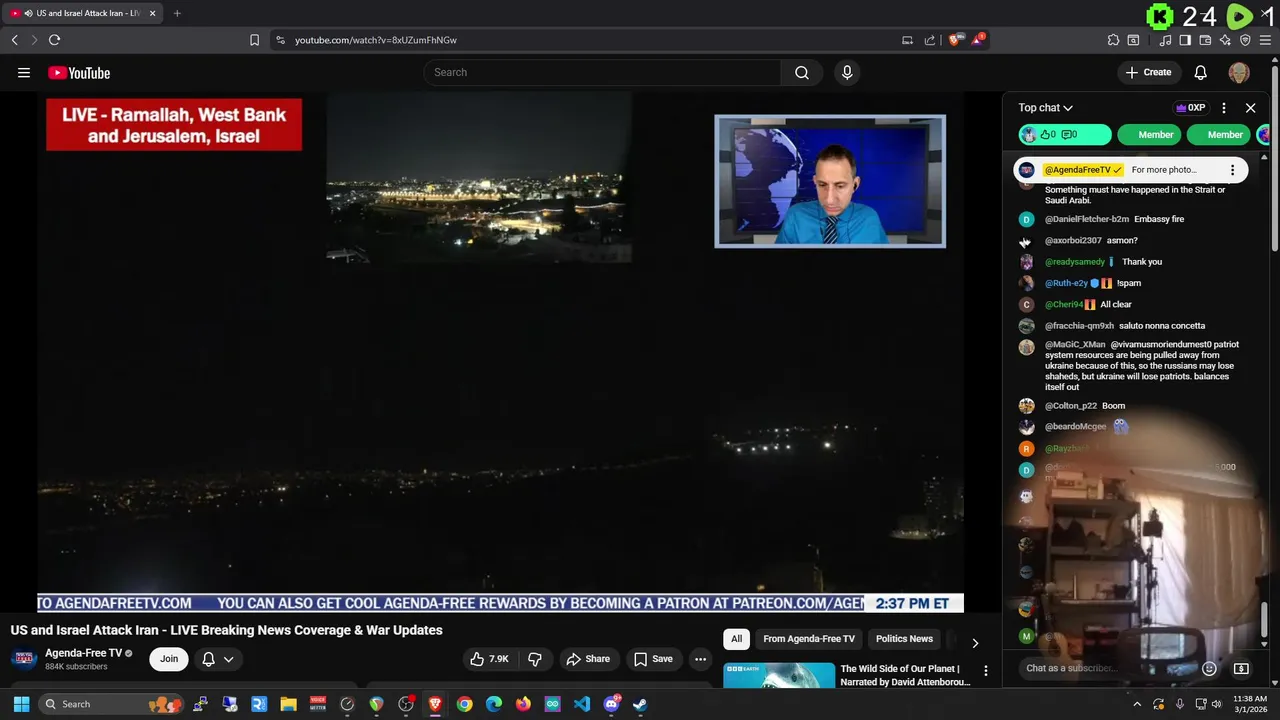Open the browser main menu

[x=1265, y=40]
